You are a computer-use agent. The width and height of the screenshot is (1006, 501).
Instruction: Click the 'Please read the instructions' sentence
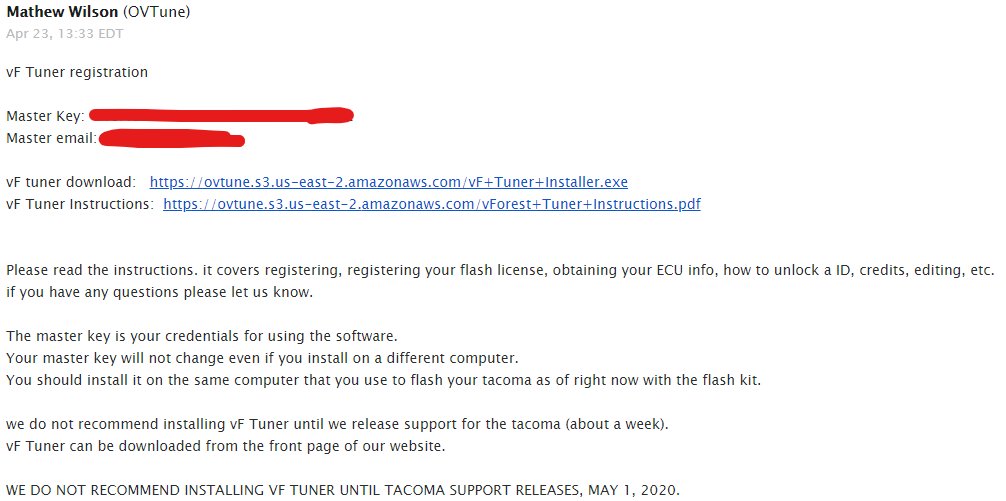(x=500, y=271)
